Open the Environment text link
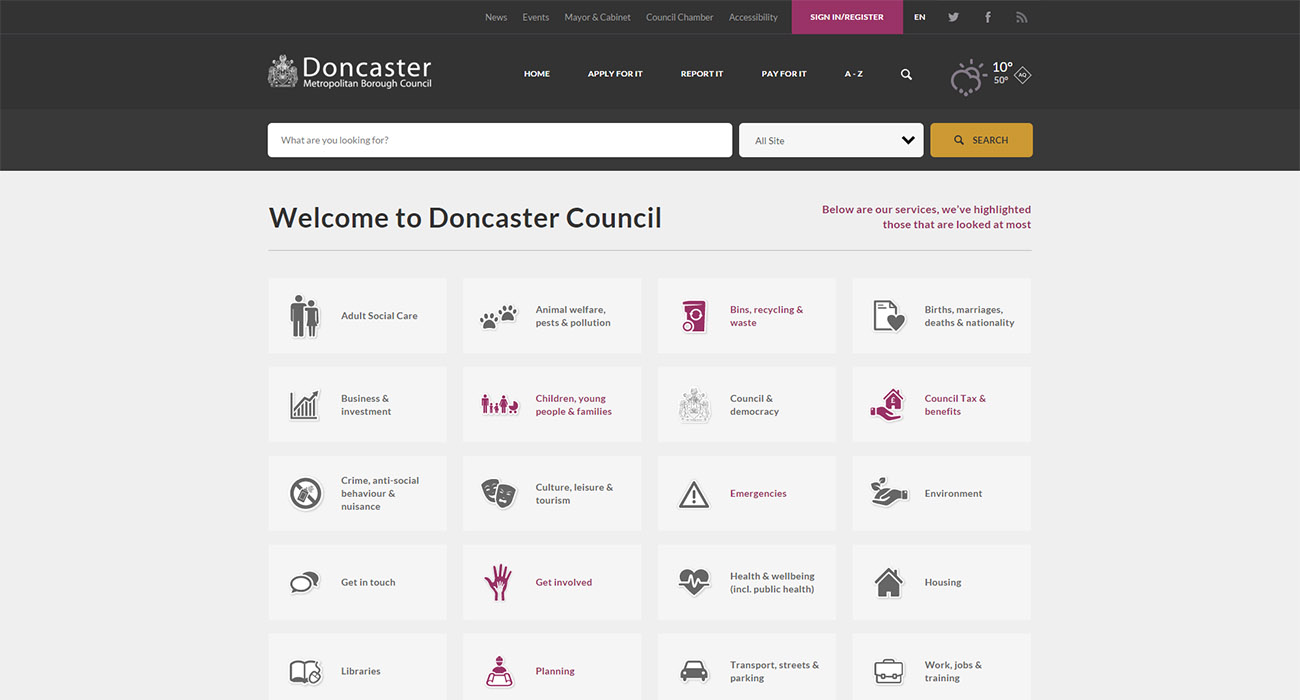Viewport: 1300px width, 700px height. [x=953, y=494]
